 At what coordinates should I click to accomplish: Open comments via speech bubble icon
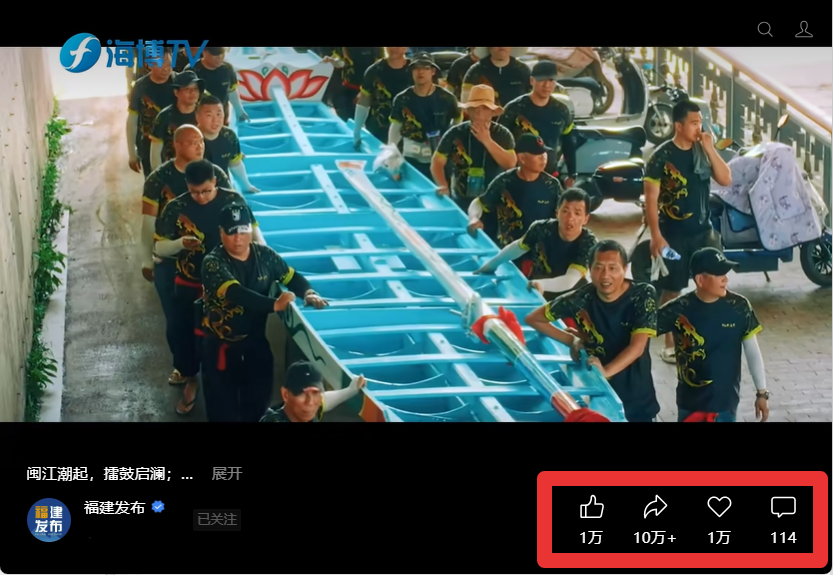coord(783,507)
